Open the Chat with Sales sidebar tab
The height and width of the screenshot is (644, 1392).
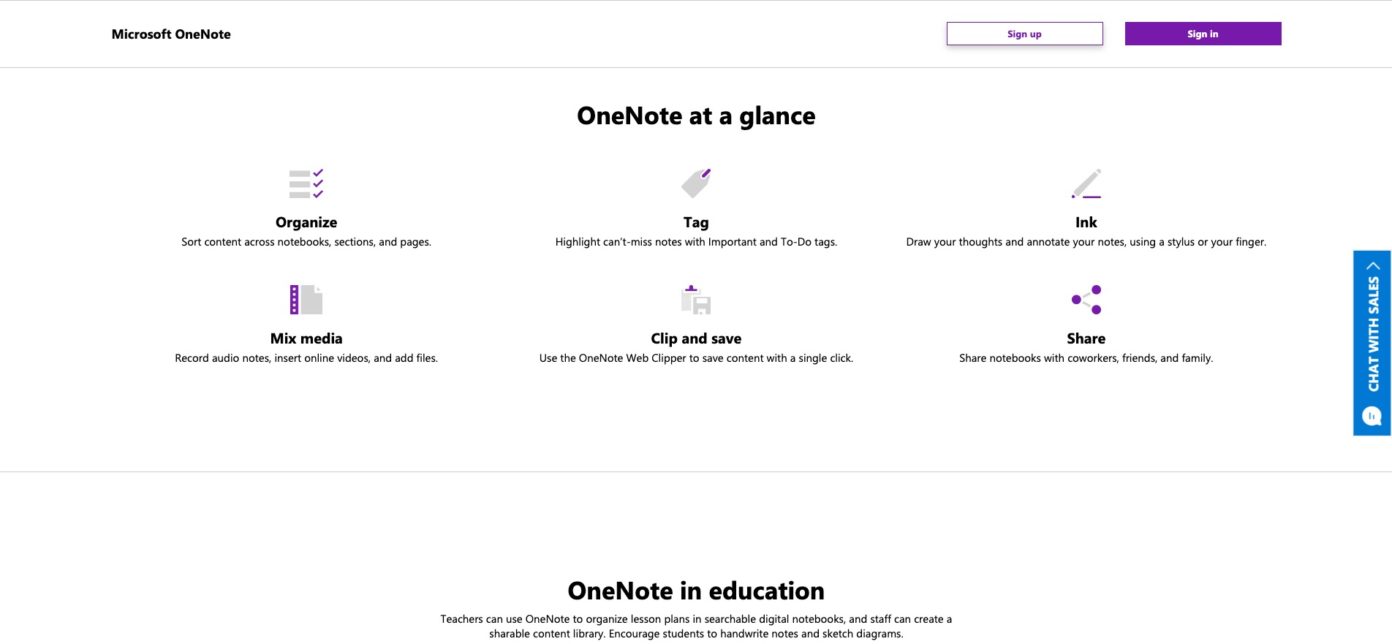(x=1370, y=340)
